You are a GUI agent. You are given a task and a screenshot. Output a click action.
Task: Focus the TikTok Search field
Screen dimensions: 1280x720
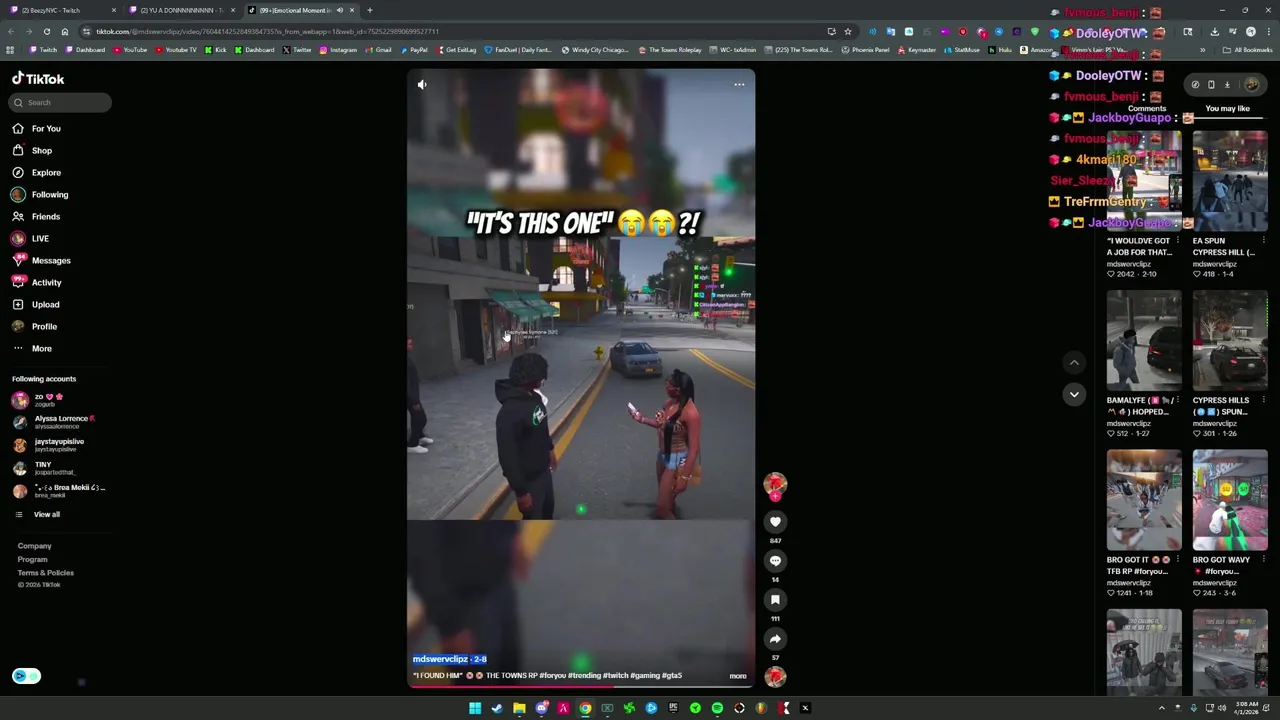coord(61,102)
